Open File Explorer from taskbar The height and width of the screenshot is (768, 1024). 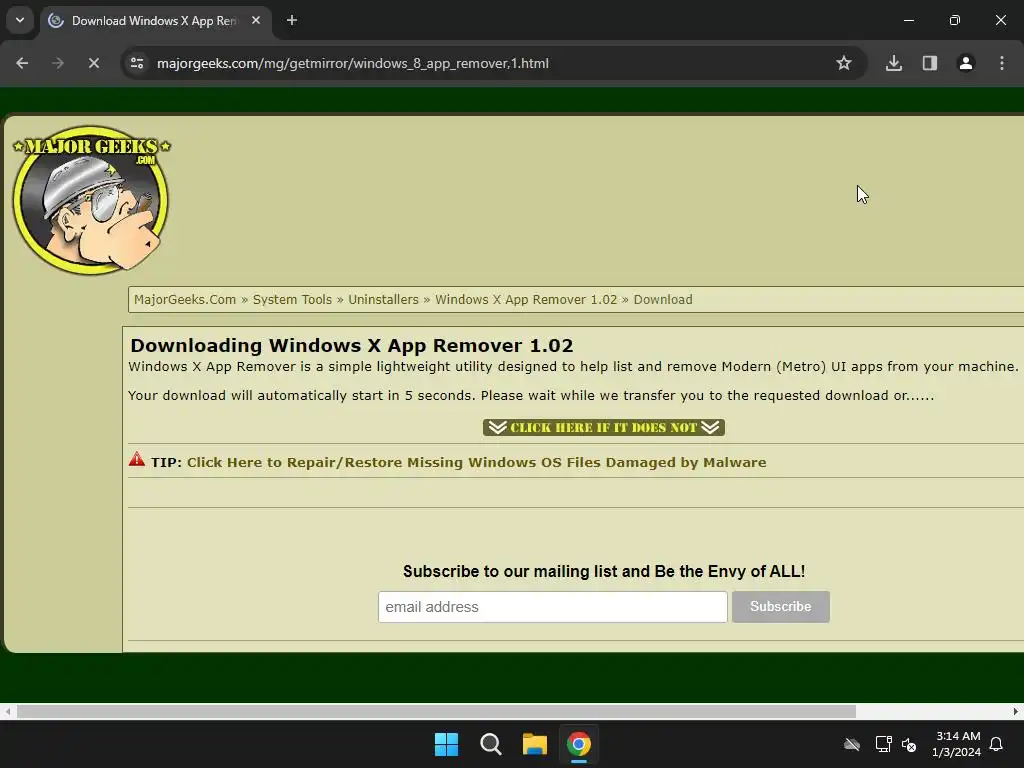pyautogui.click(x=535, y=744)
